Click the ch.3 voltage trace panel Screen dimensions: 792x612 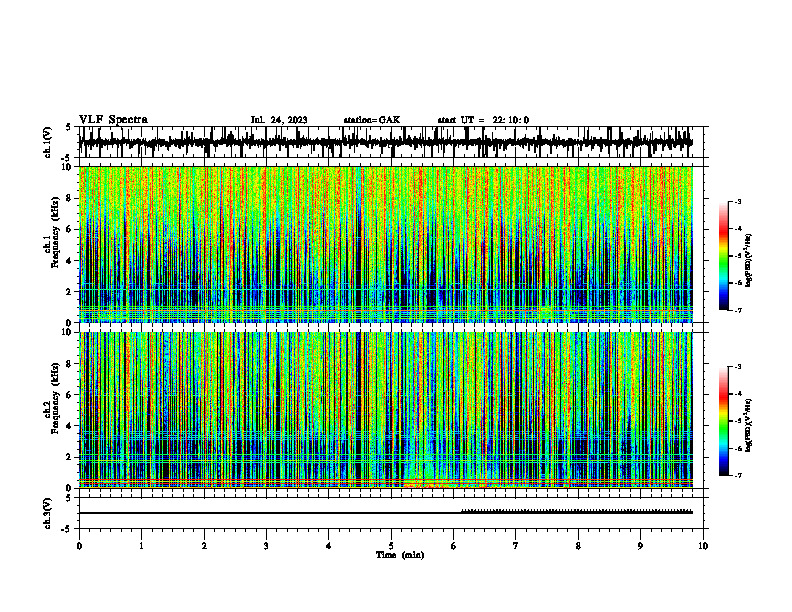[390, 513]
